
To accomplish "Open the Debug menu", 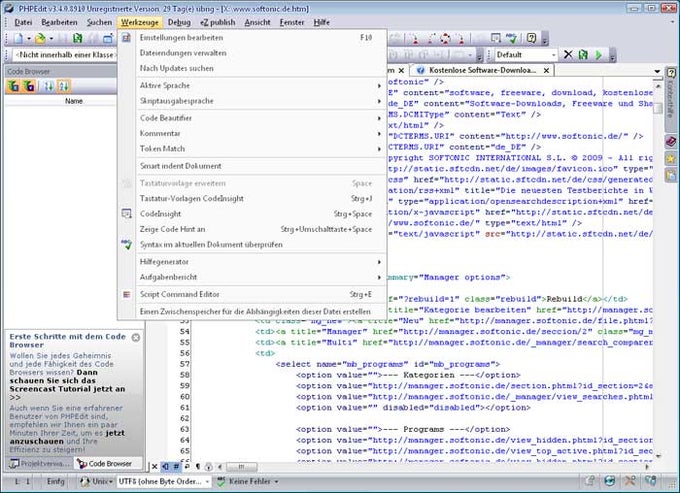I will pyautogui.click(x=179, y=22).
